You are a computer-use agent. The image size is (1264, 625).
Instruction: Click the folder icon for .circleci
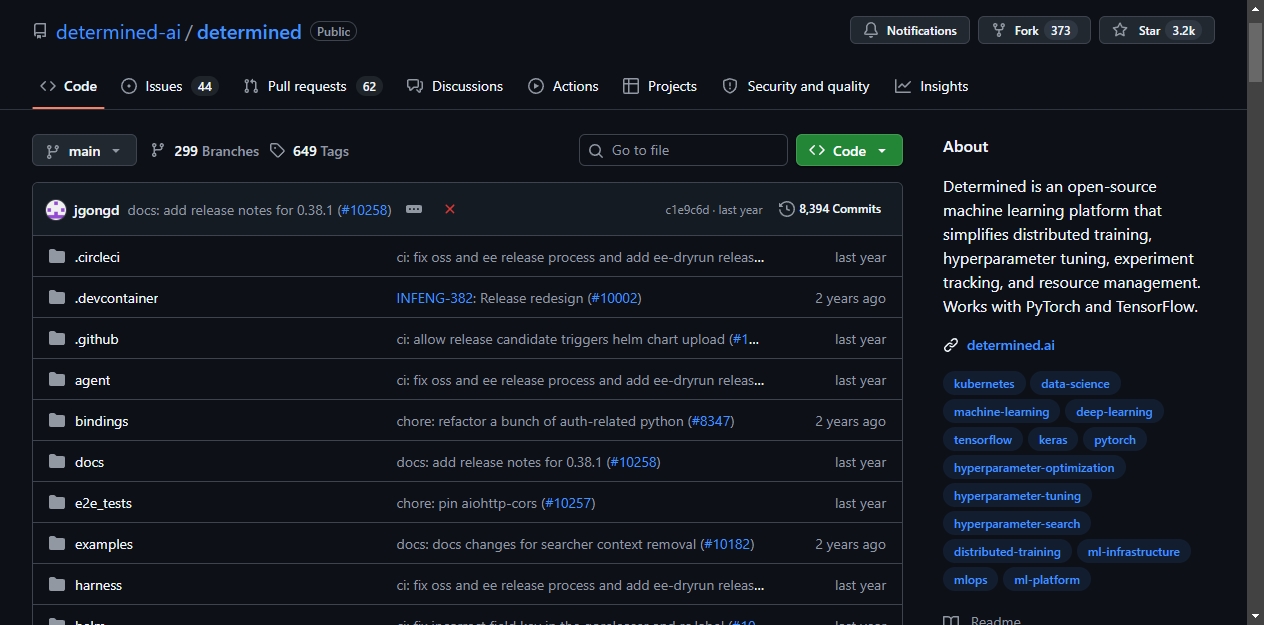click(x=57, y=257)
